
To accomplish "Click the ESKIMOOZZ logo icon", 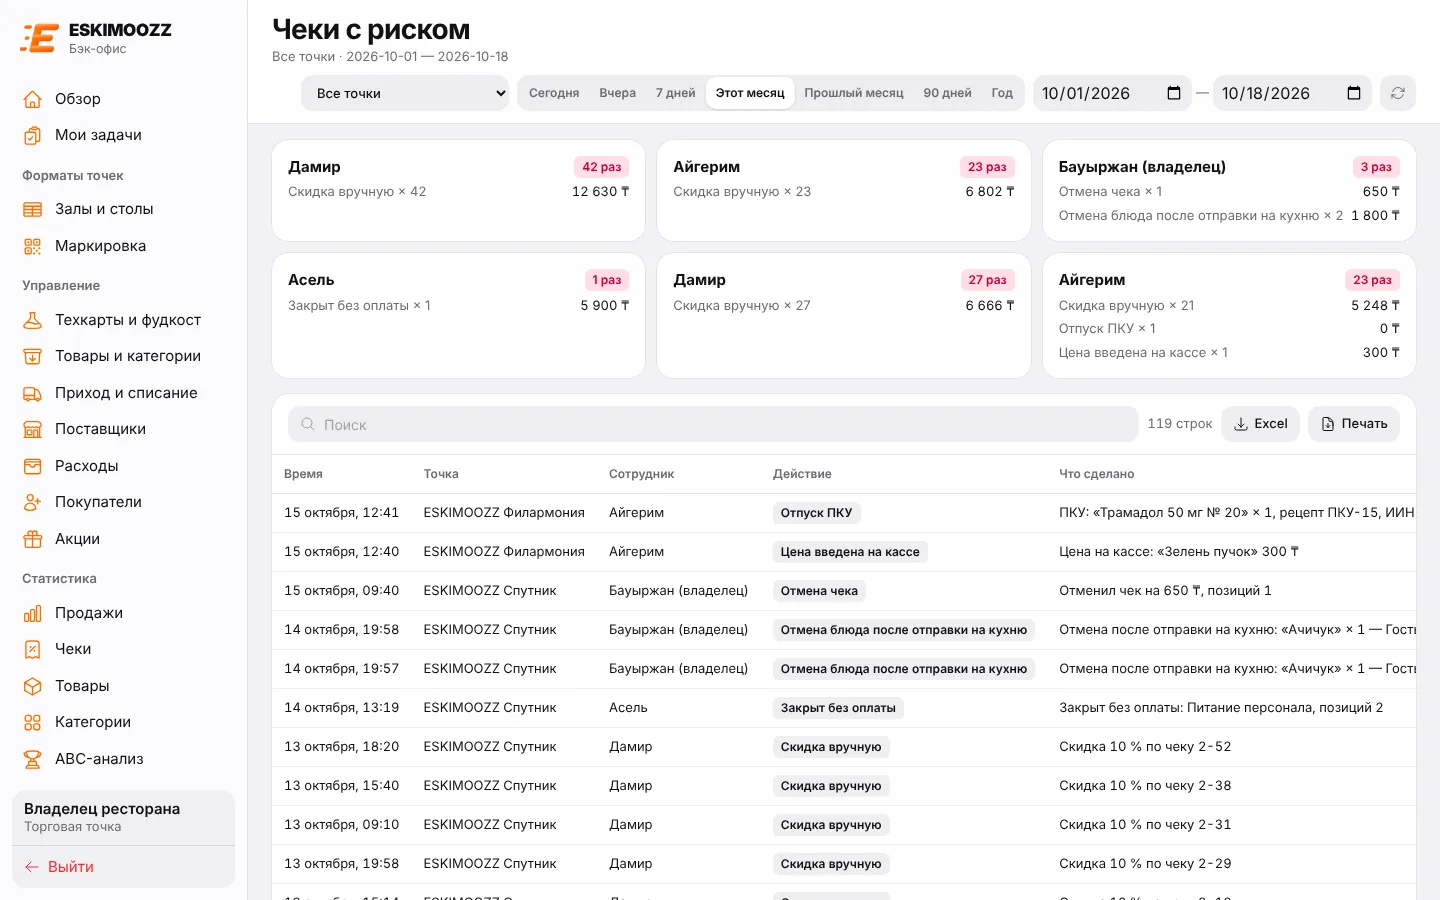I will pos(39,38).
